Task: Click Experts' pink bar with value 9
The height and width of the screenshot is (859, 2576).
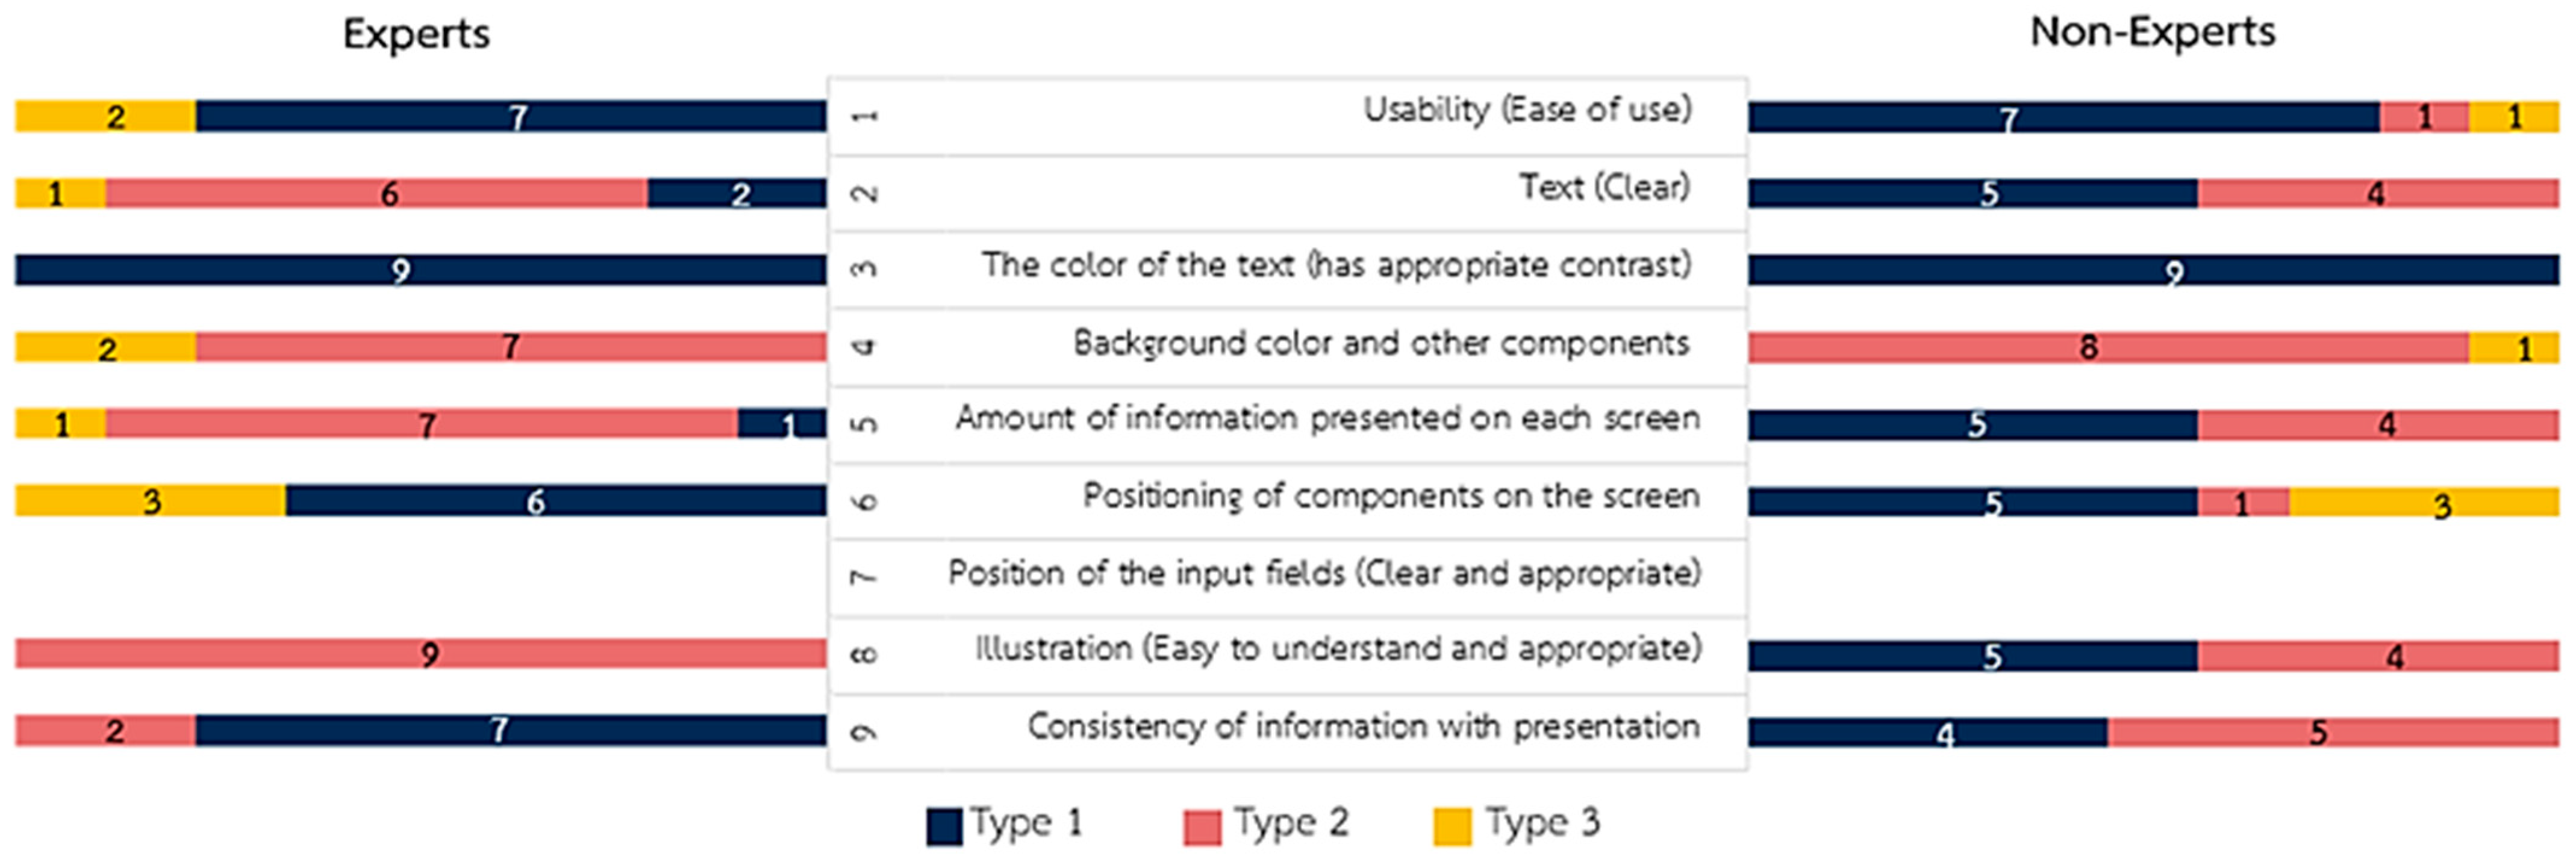Action: [420, 654]
